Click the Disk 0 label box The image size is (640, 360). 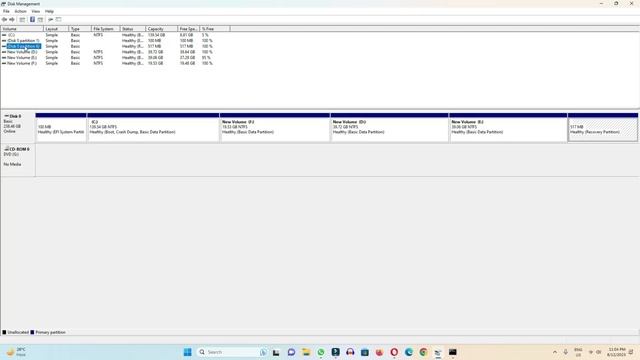18,127
